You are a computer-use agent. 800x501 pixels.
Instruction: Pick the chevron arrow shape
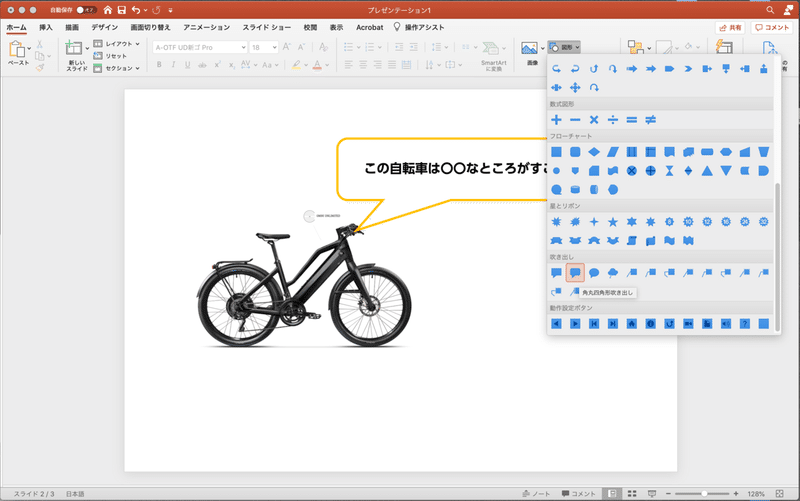pos(688,69)
